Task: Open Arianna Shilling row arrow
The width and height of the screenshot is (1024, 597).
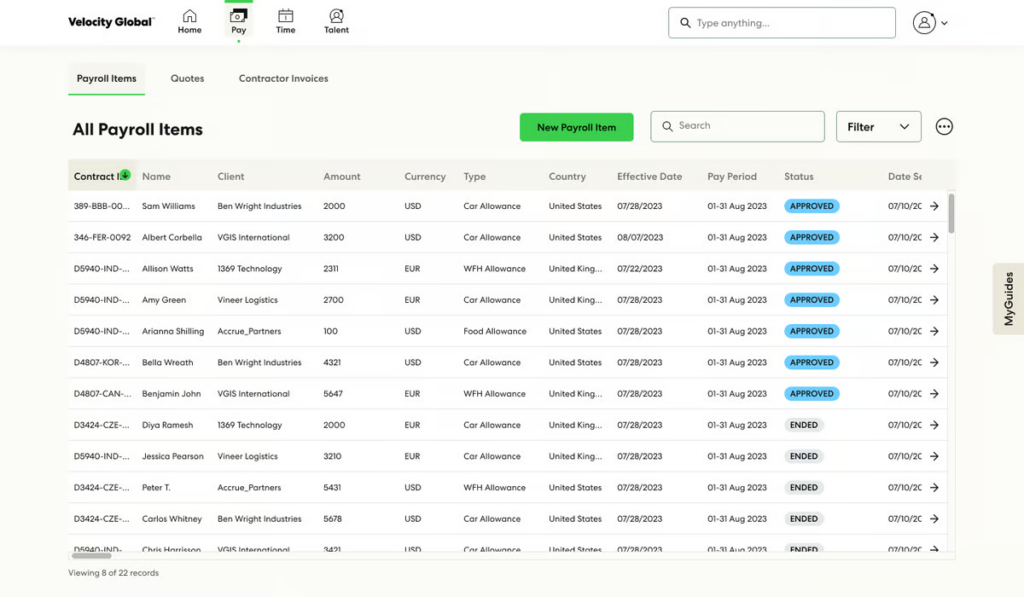Action: (935, 331)
